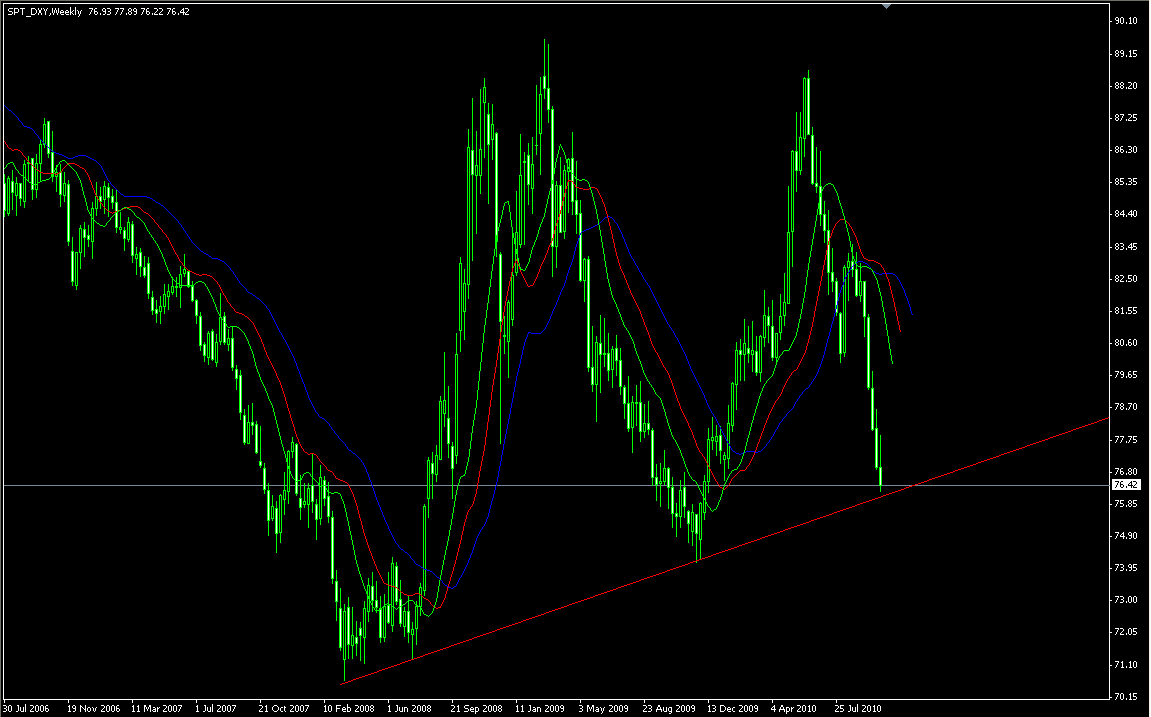Click the 74.90 price scale label
This screenshot has width=1151, height=717.
click(x=1125, y=536)
